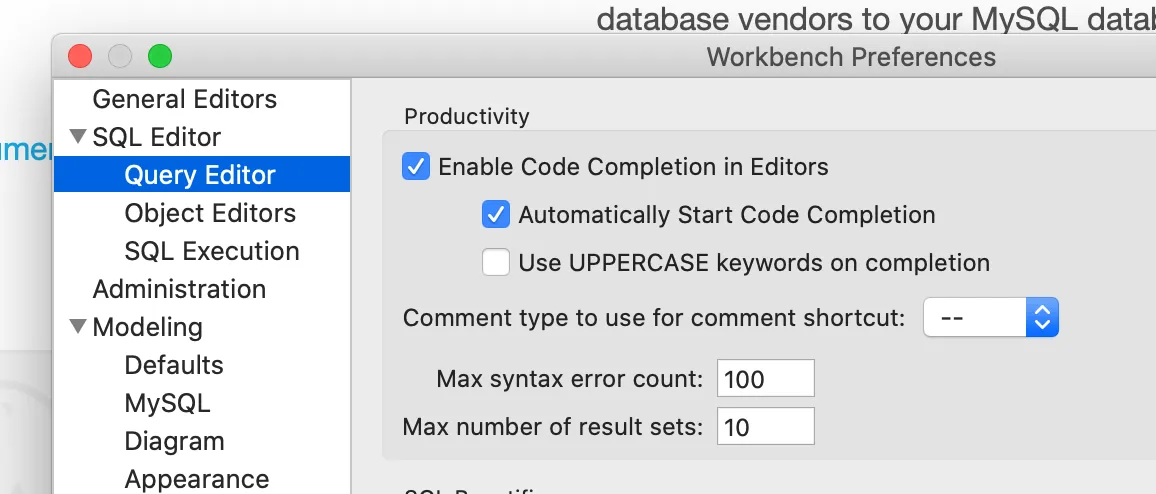1156x494 pixels.
Task: Click the Max syntax error count field
Action: (x=765, y=379)
